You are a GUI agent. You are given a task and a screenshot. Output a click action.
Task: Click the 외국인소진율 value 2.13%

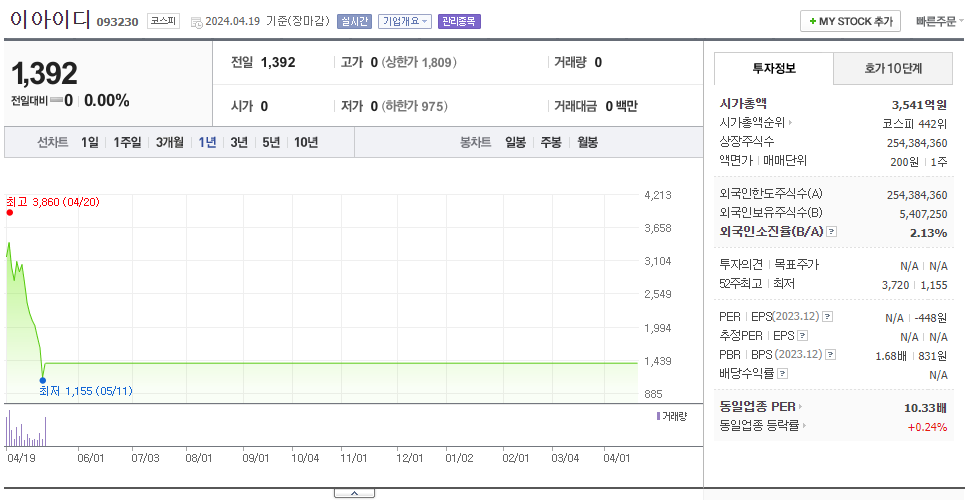point(928,233)
